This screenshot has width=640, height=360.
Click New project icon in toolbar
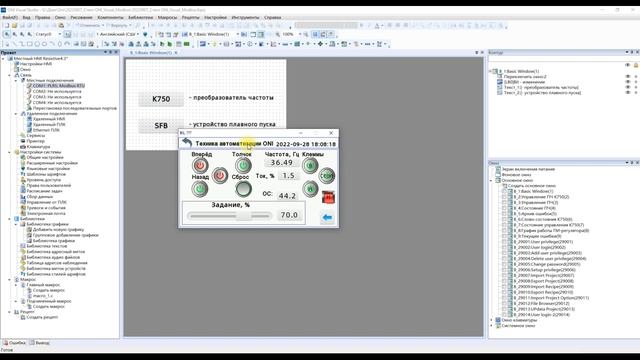[6, 25]
